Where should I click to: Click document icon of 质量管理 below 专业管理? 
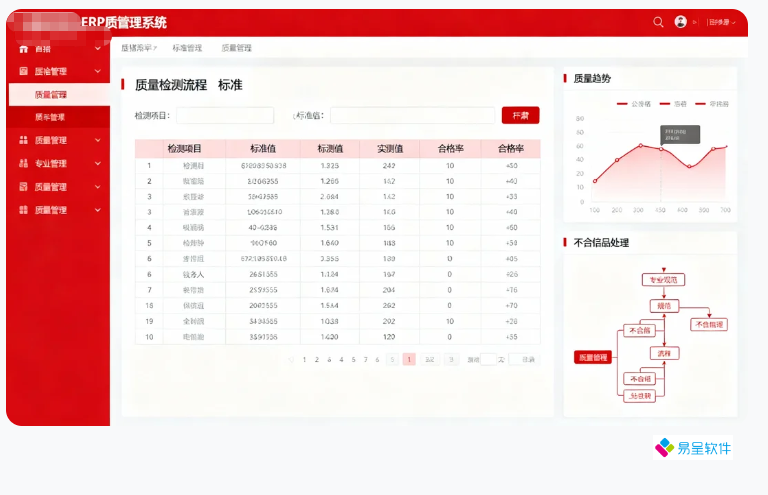pos(23,187)
